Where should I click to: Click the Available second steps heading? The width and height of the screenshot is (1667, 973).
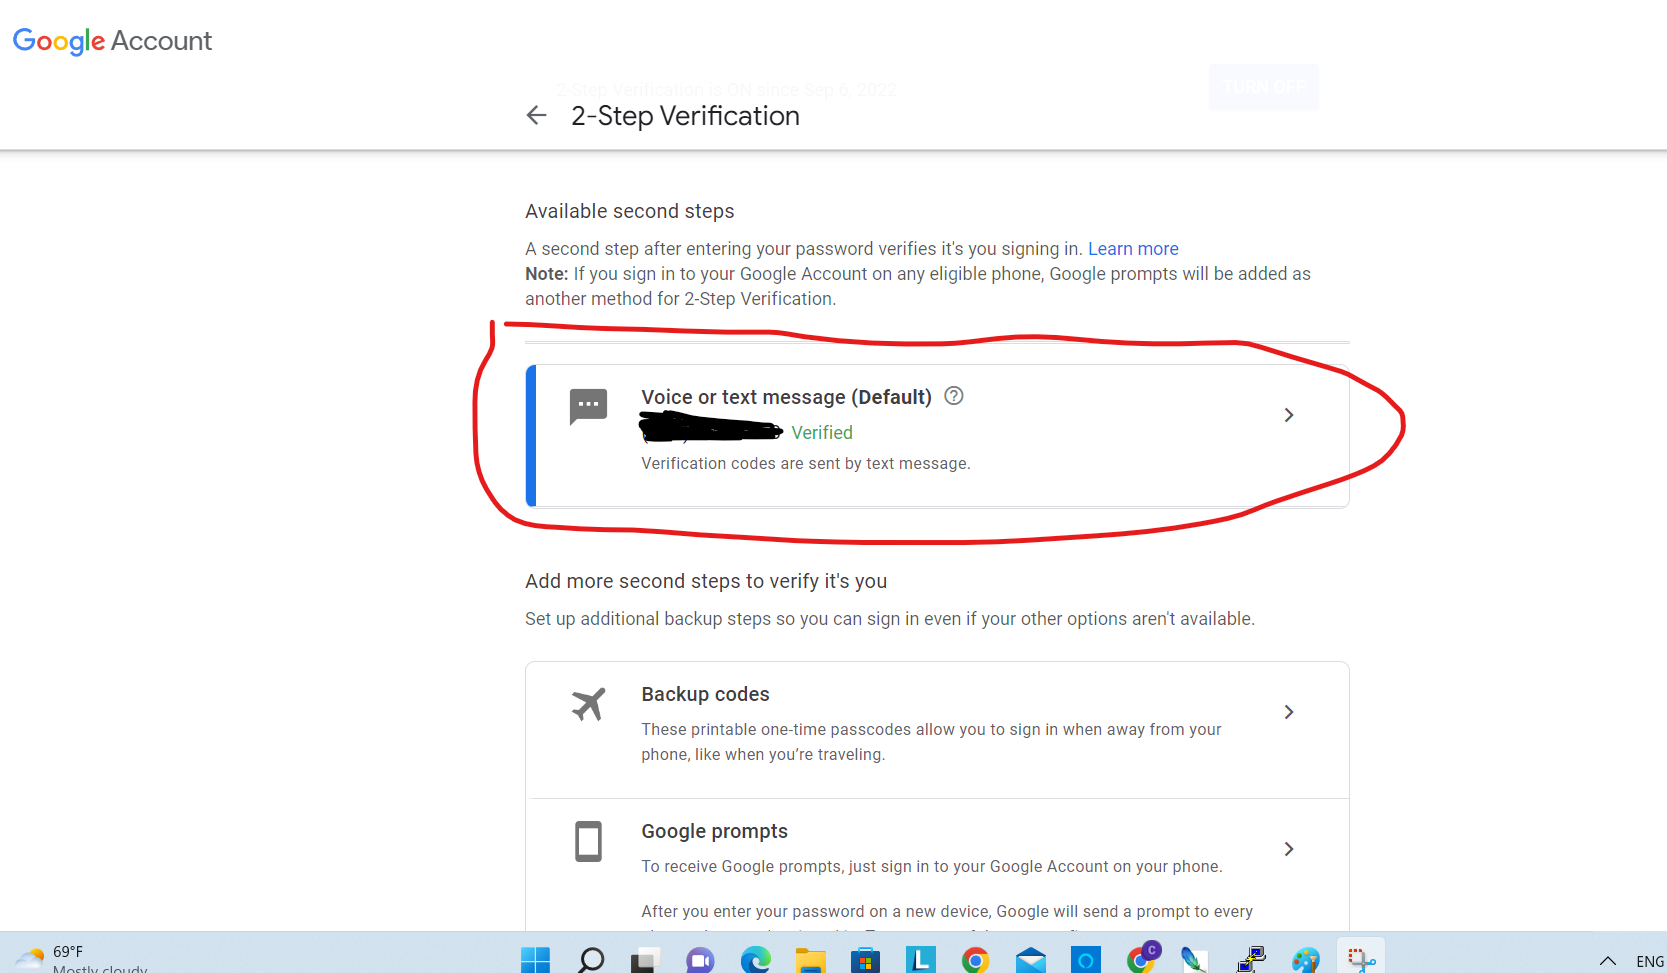630,211
